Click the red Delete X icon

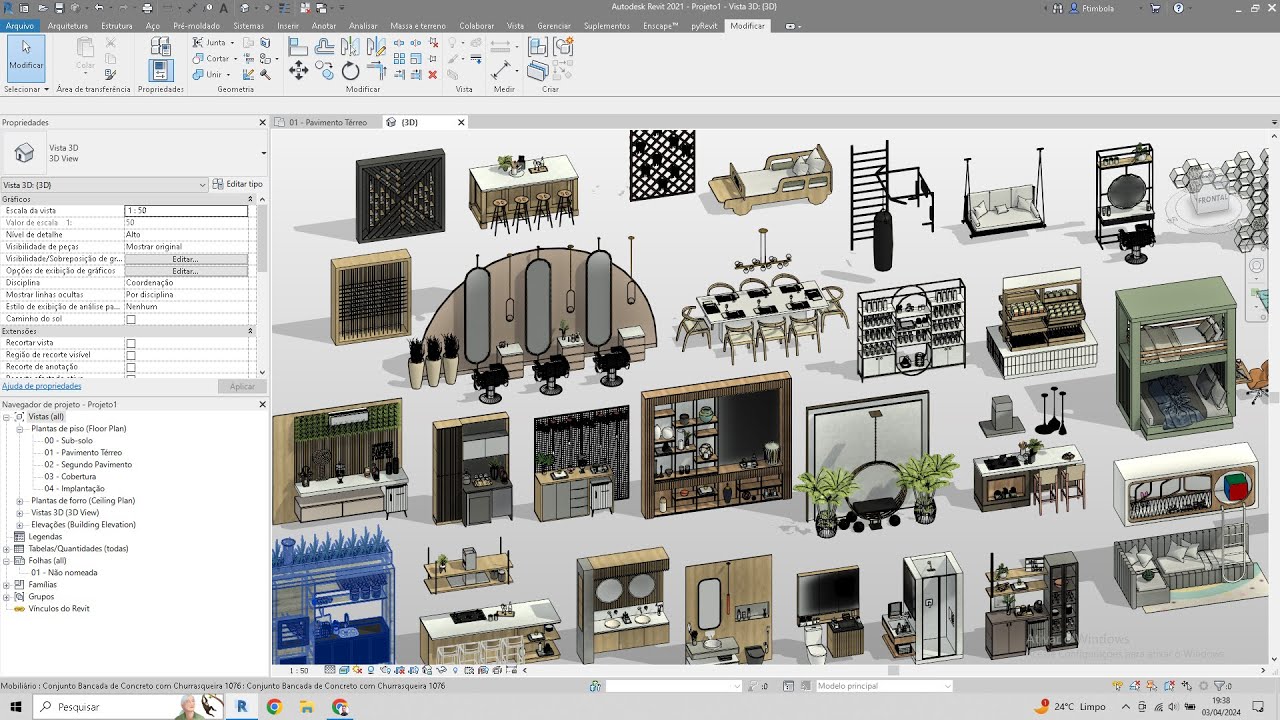coord(432,74)
